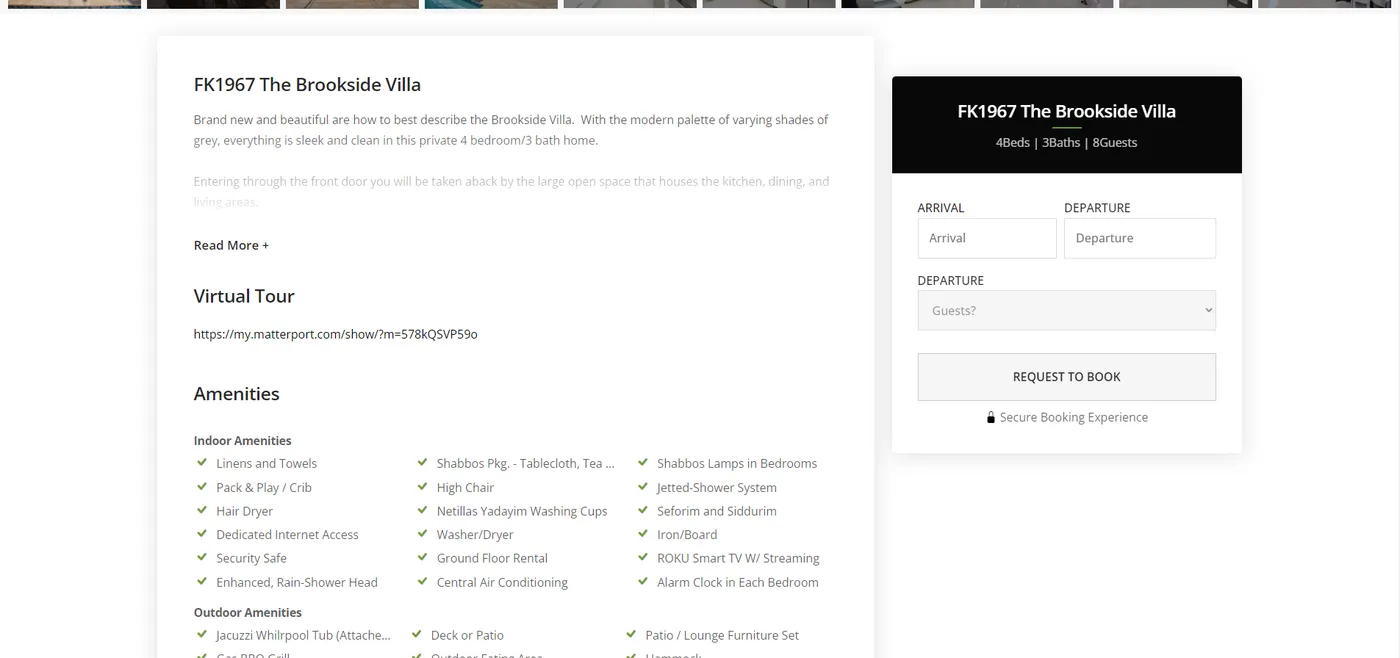Click checkmark beside Seforim and Siddurim
This screenshot has height=658, width=1400.
click(643, 510)
